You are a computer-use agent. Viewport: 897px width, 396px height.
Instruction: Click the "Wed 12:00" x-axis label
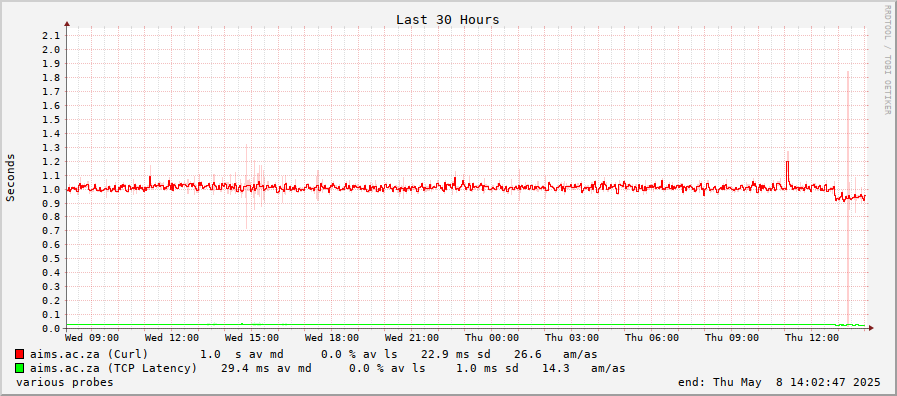click(x=172, y=338)
